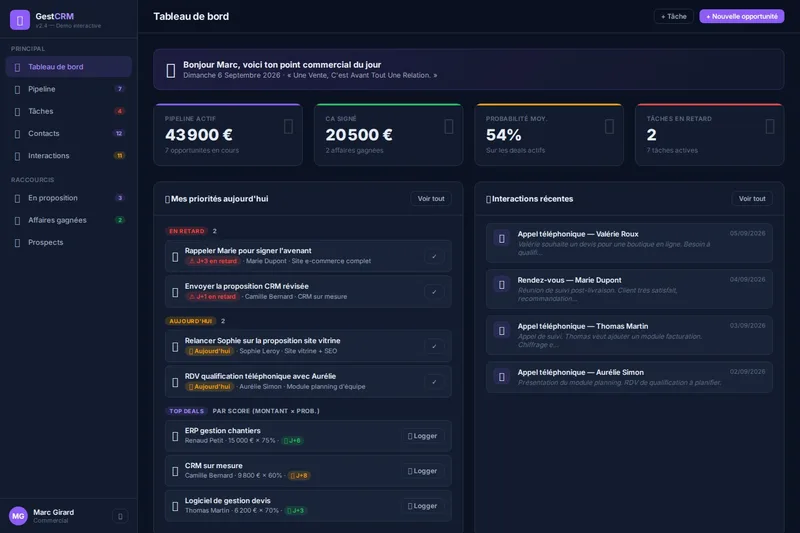Click the TOP DEALS section label
Image resolution: width=800 pixels, height=533 pixels.
tap(187, 411)
